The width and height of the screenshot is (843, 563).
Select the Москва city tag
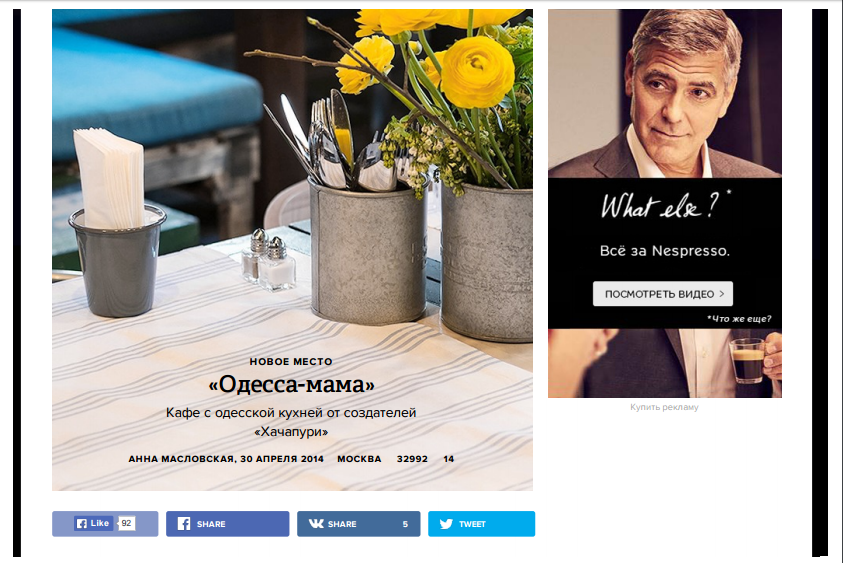359,459
